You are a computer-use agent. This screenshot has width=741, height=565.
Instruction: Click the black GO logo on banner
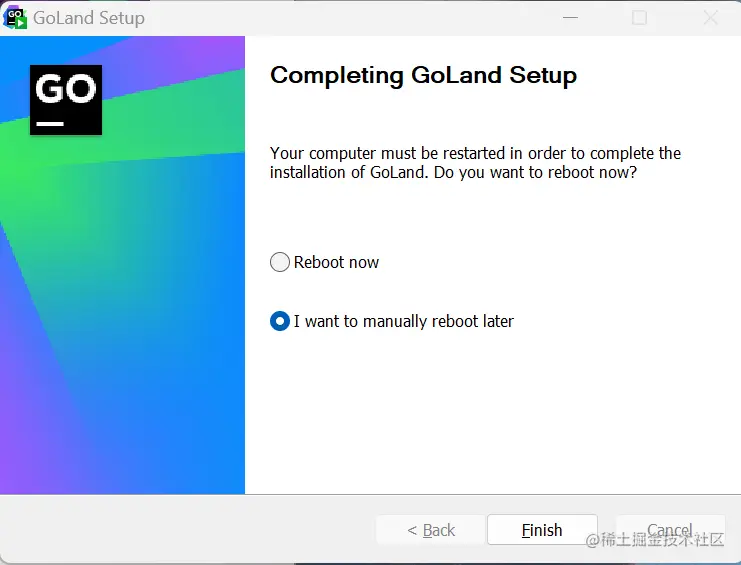66,100
